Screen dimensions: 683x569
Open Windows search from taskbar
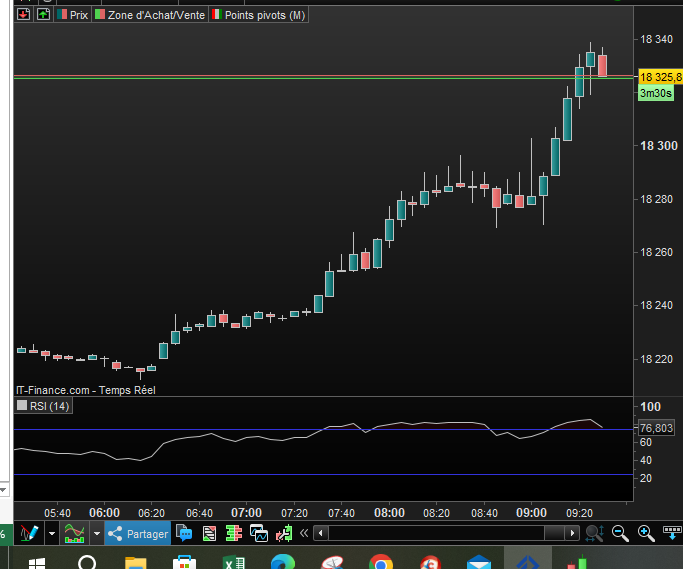pyautogui.click(x=87, y=562)
